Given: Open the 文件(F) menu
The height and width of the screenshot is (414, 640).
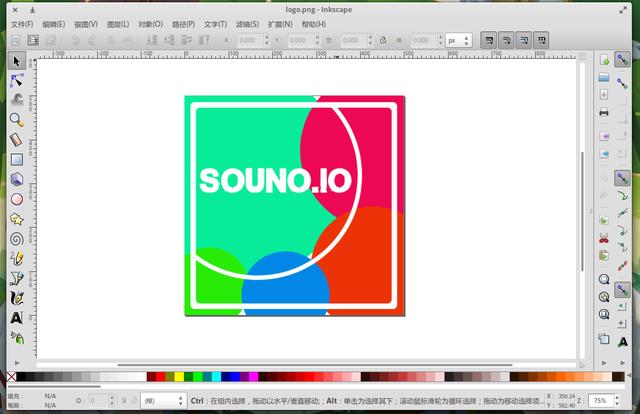Looking at the screenshot, I should click(22, 24).
